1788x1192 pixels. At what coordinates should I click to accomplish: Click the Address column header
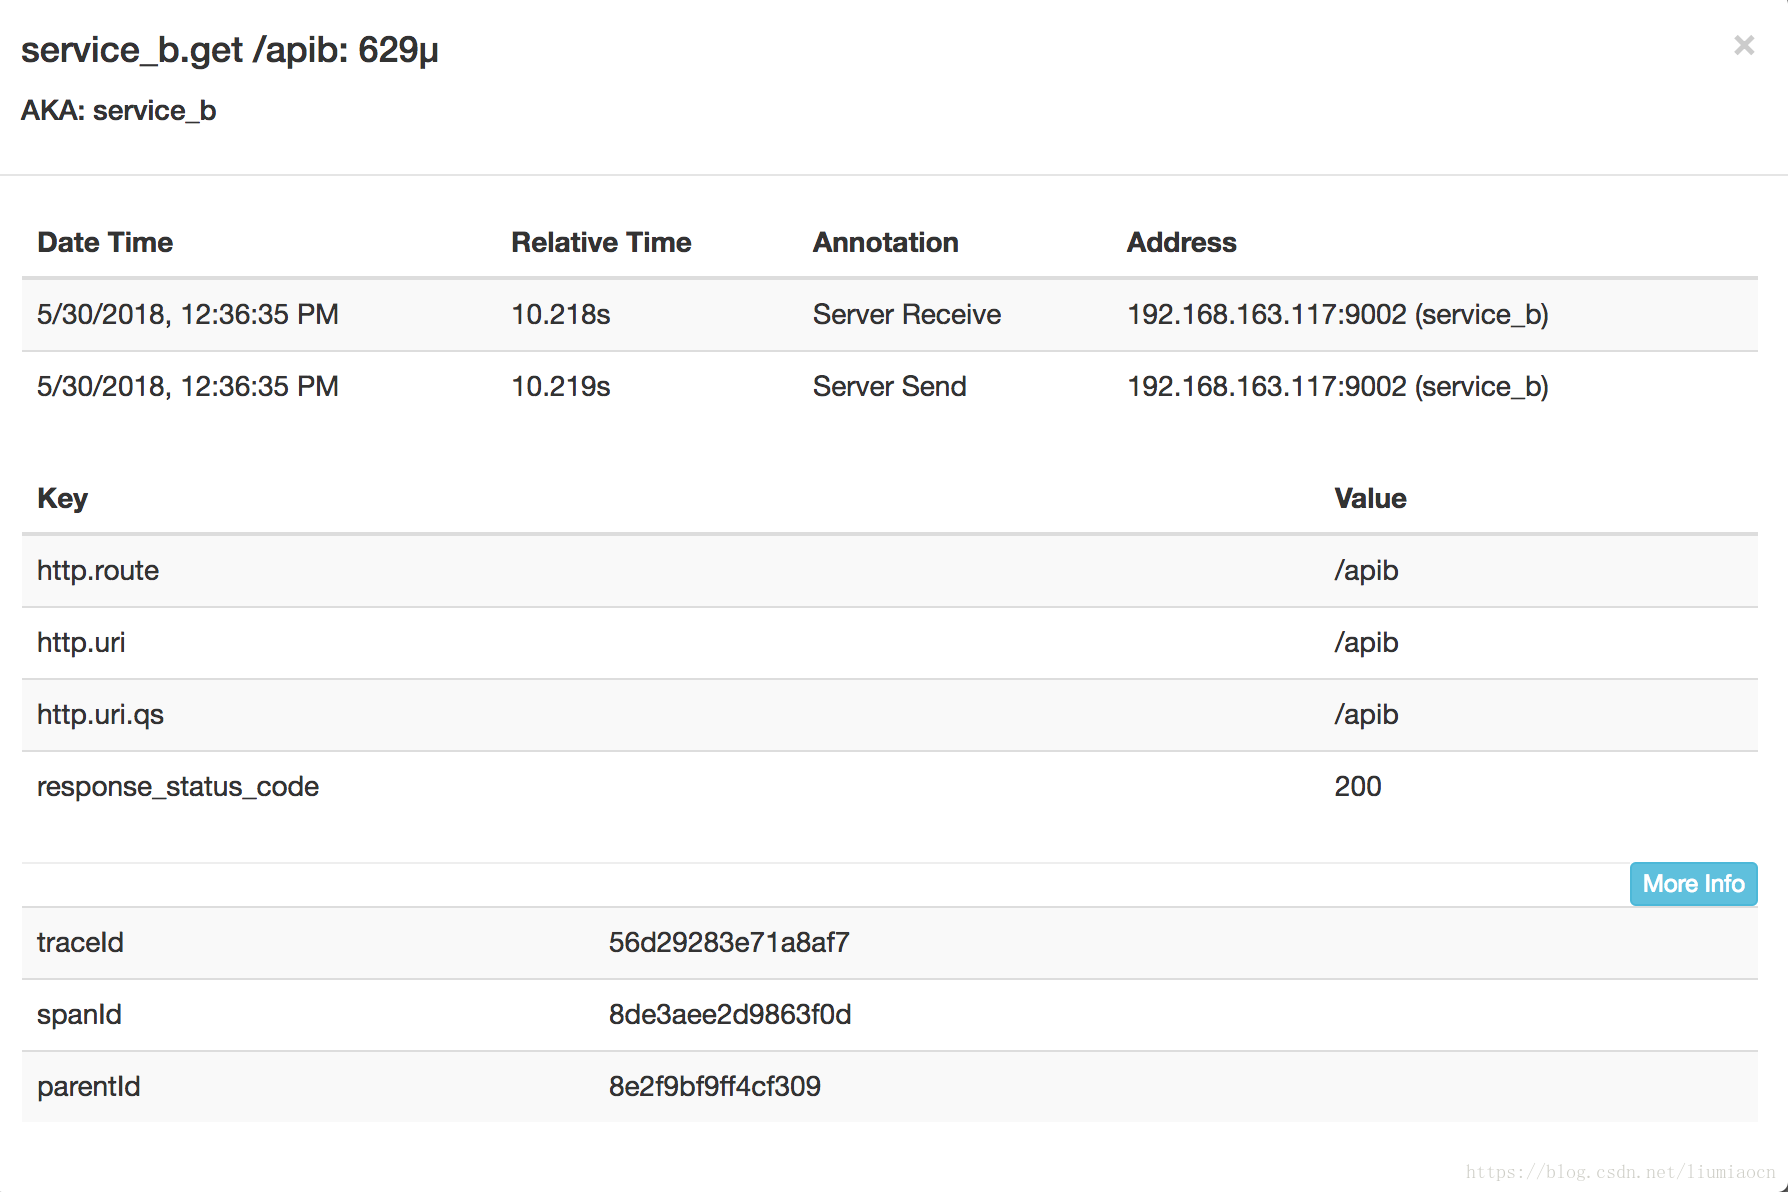(1181, 242)
